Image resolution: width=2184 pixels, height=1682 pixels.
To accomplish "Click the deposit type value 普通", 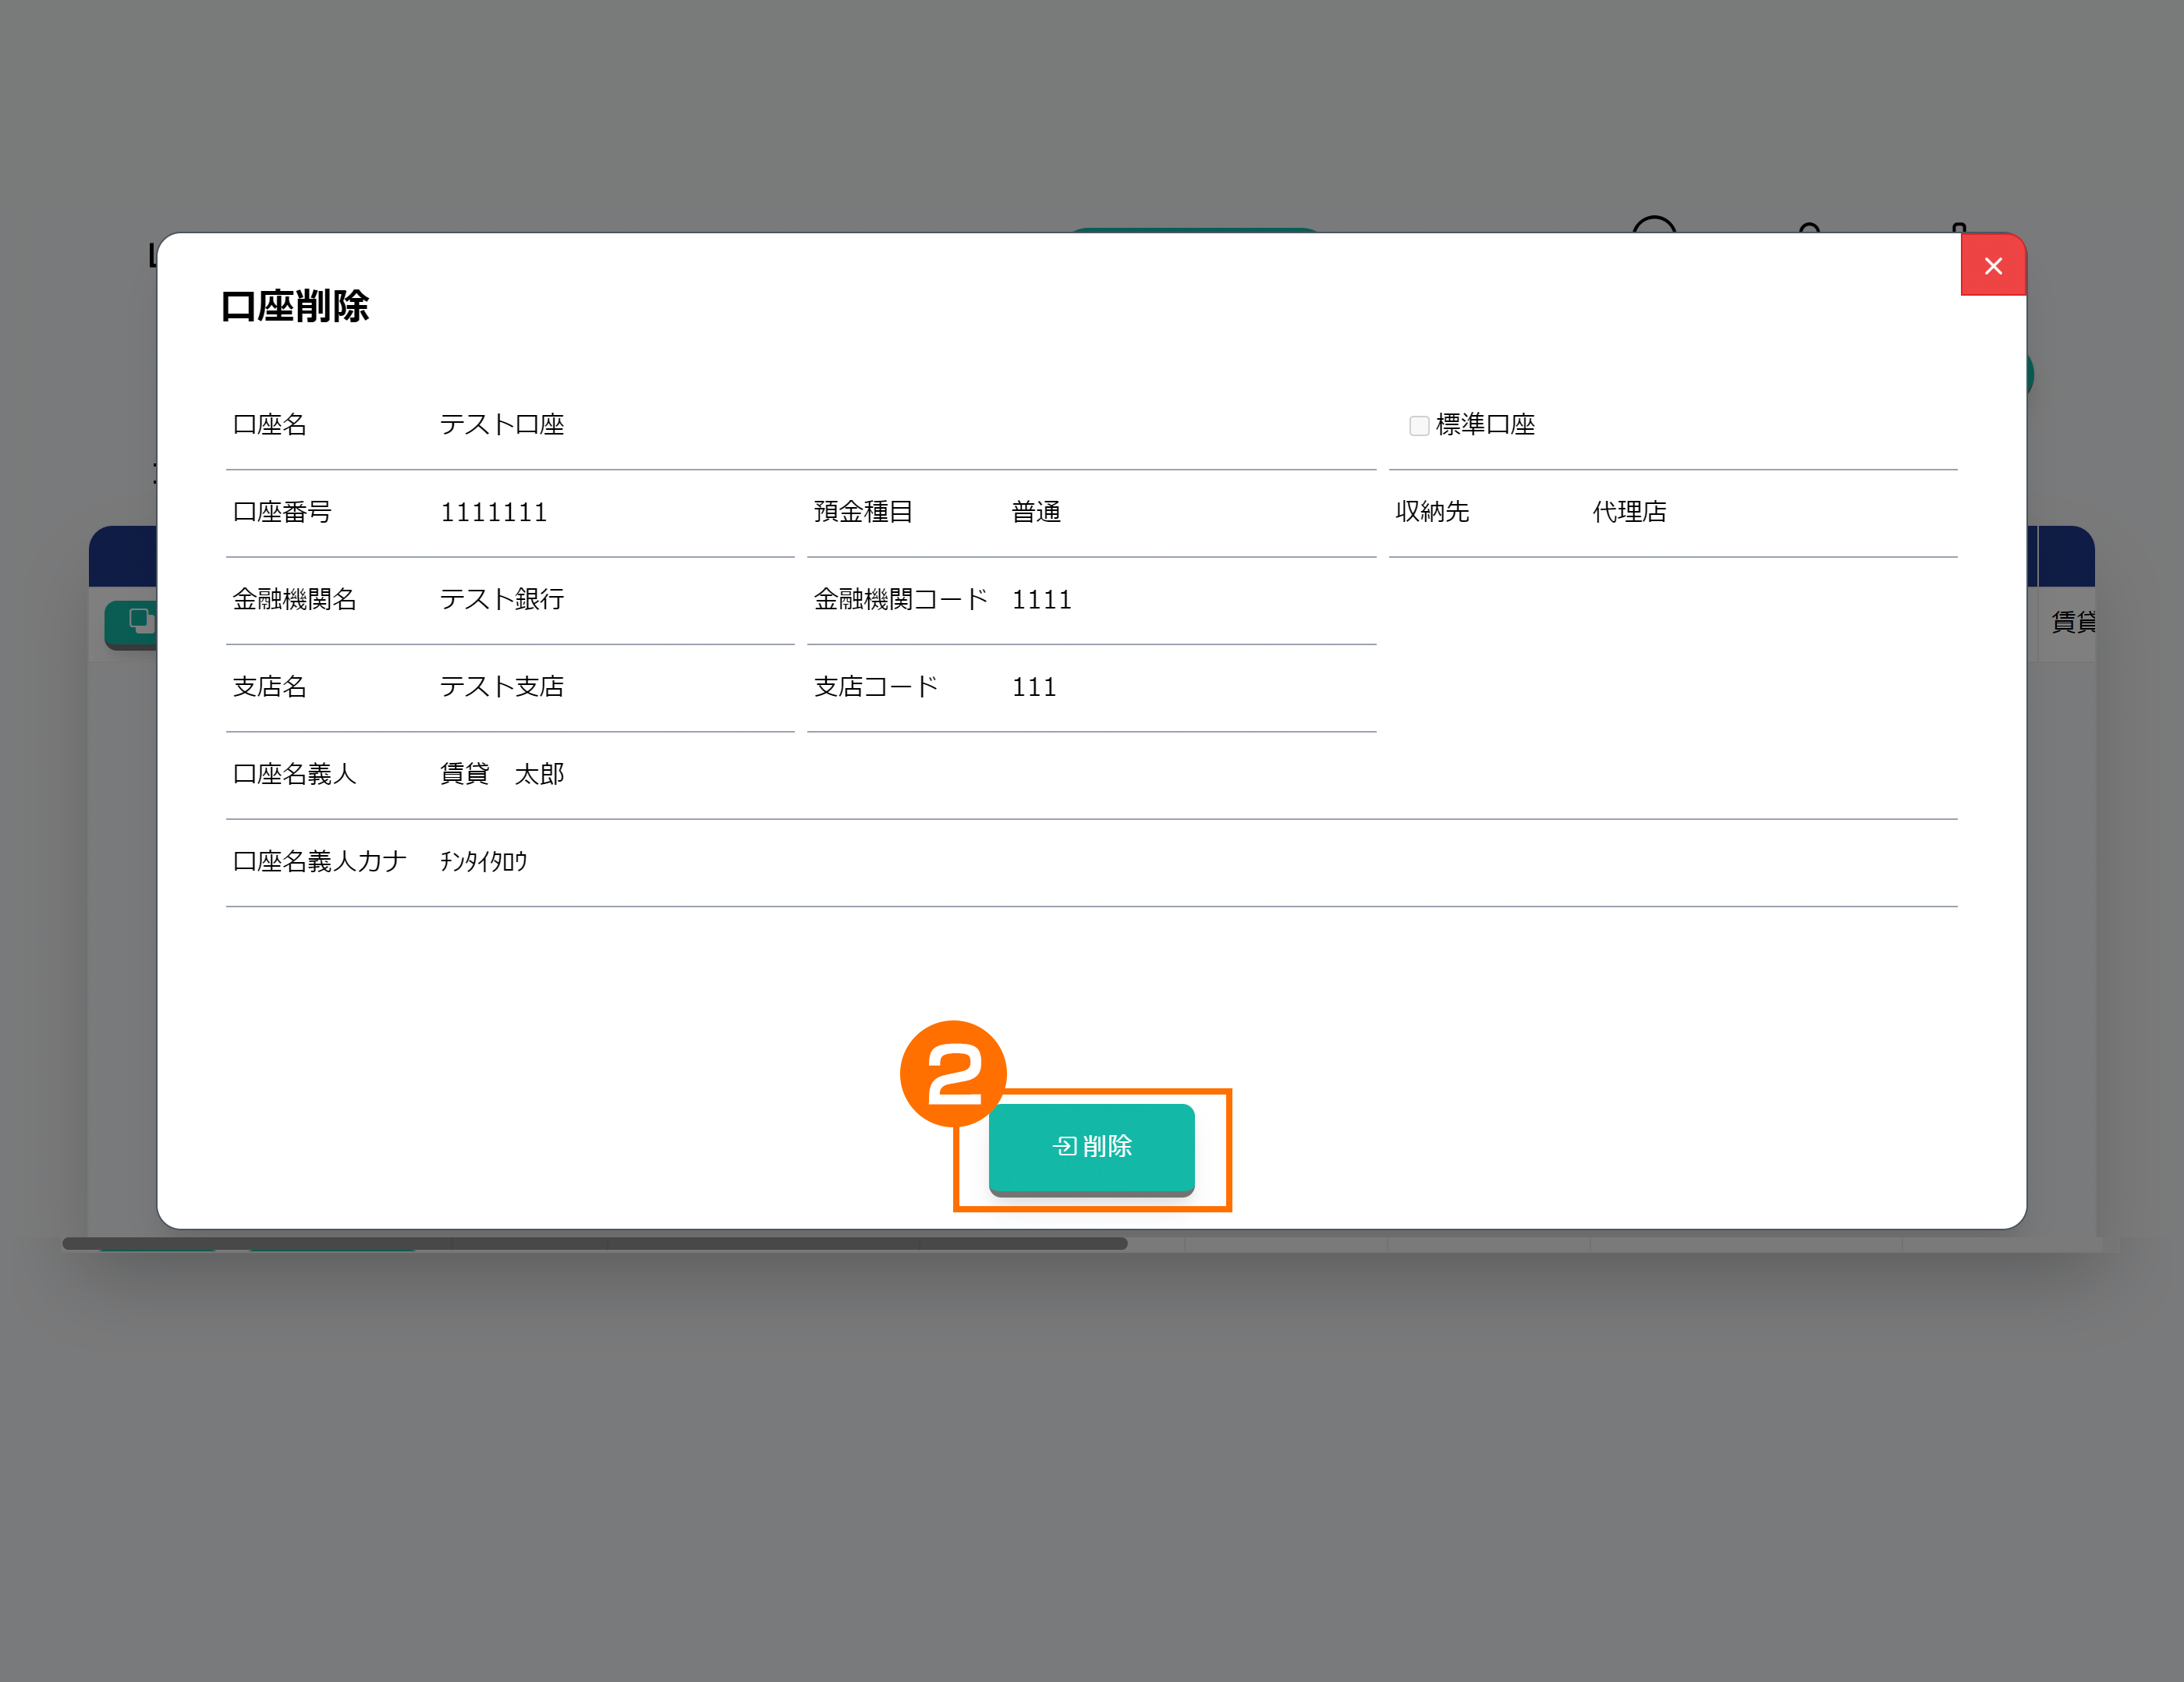I will pyautogui.click(x=1036, y=513).
